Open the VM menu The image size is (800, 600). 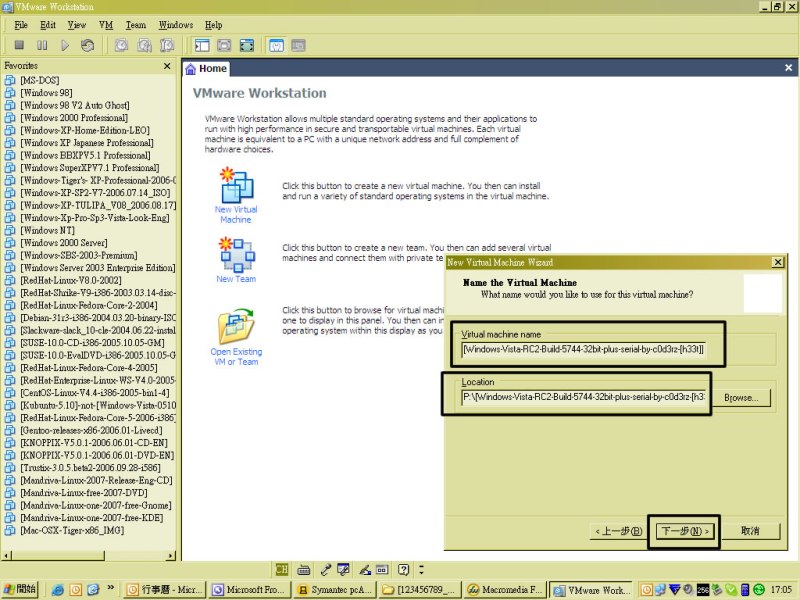[106, 24]
